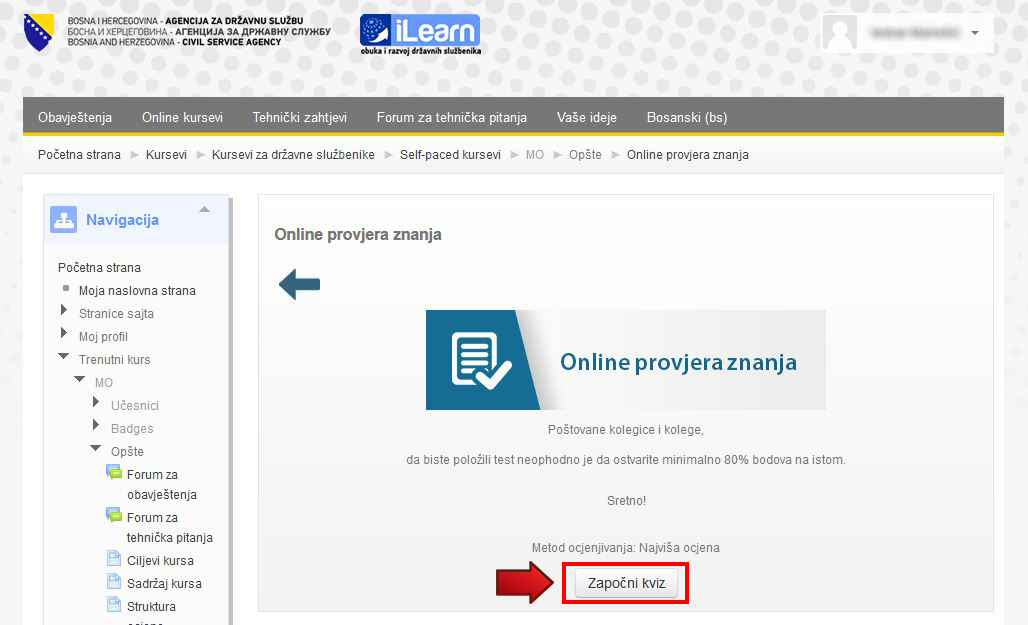Collapse the Trenutni kurs node

(x=65, y=358)
